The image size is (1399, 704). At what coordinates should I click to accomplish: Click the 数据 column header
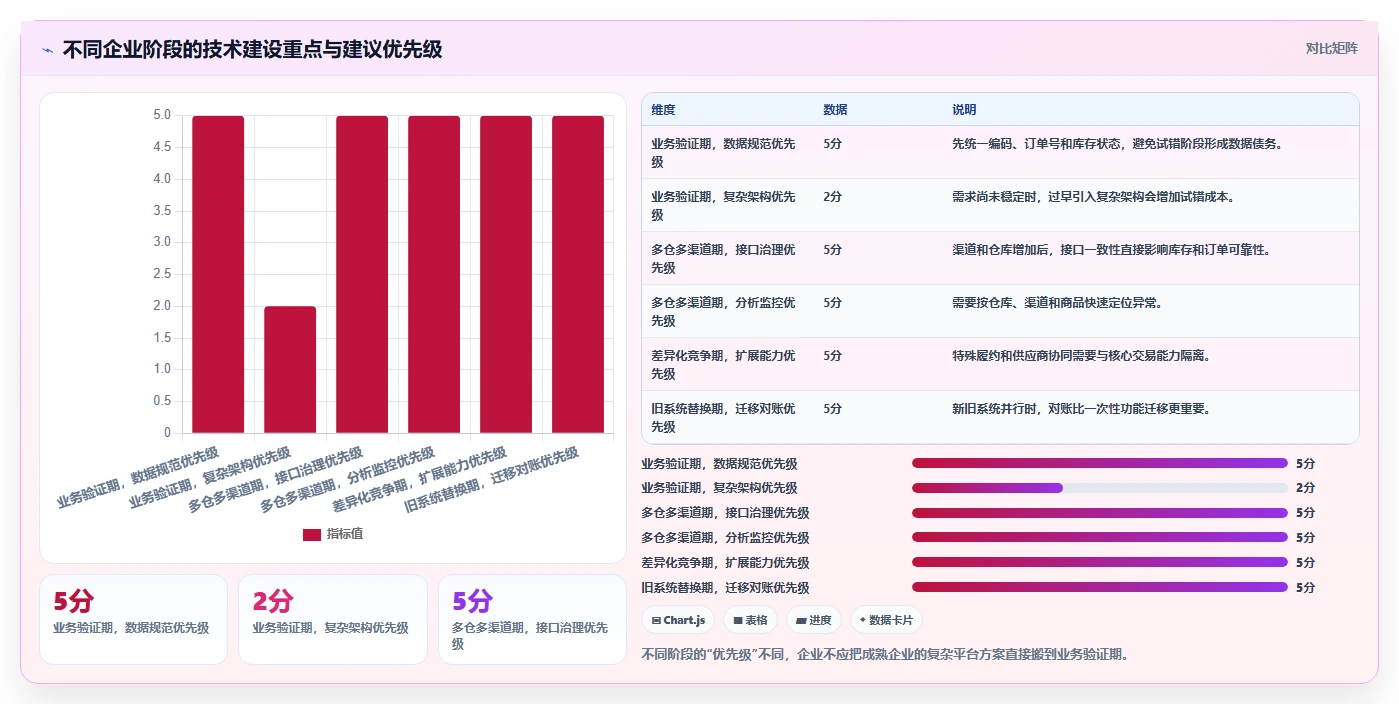pos(835,110)
